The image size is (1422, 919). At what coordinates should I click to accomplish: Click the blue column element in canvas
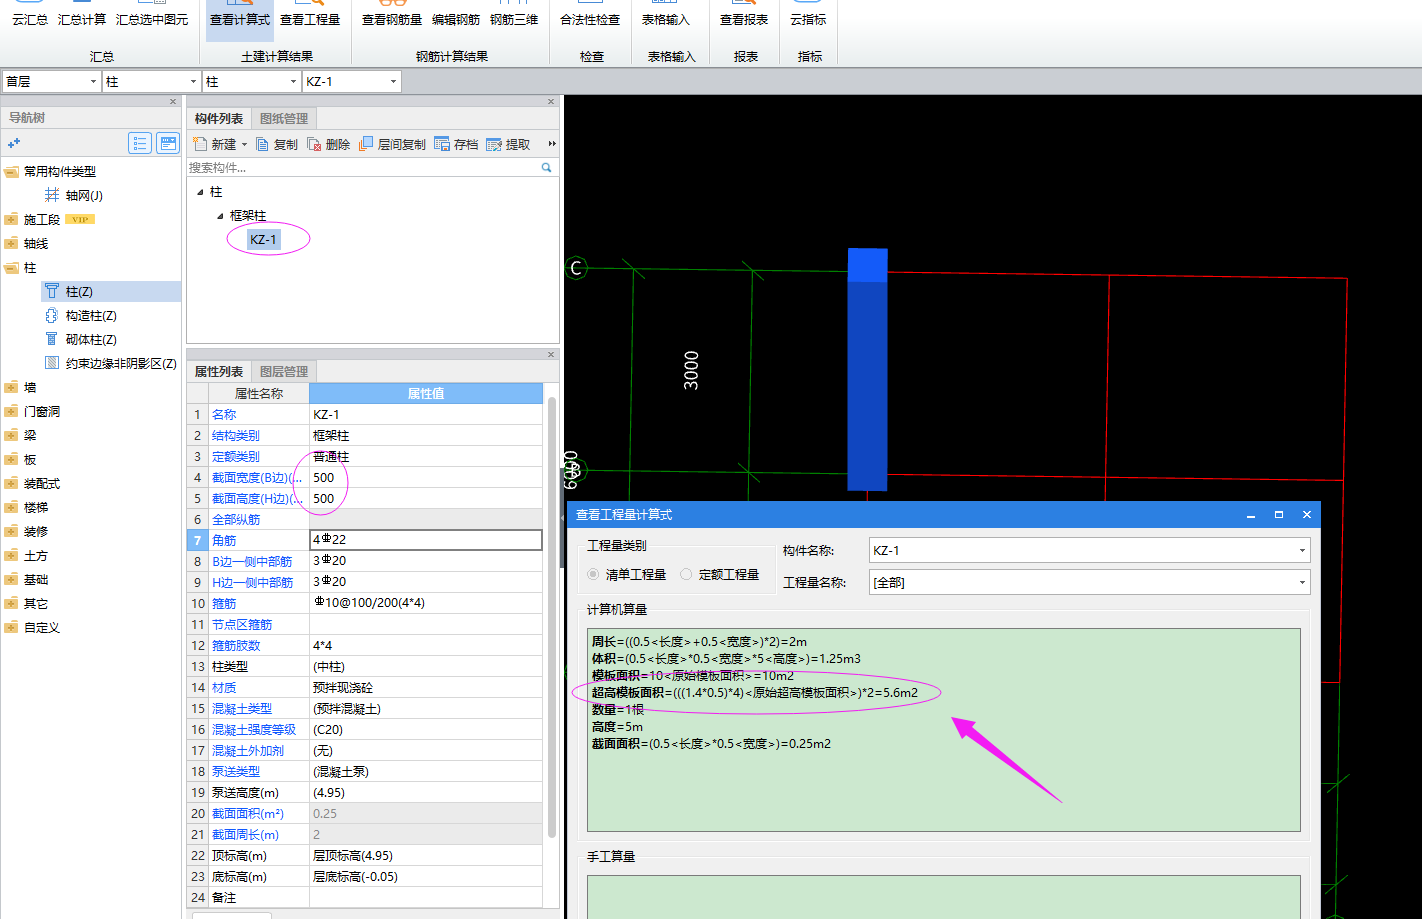tap(867, 370)
